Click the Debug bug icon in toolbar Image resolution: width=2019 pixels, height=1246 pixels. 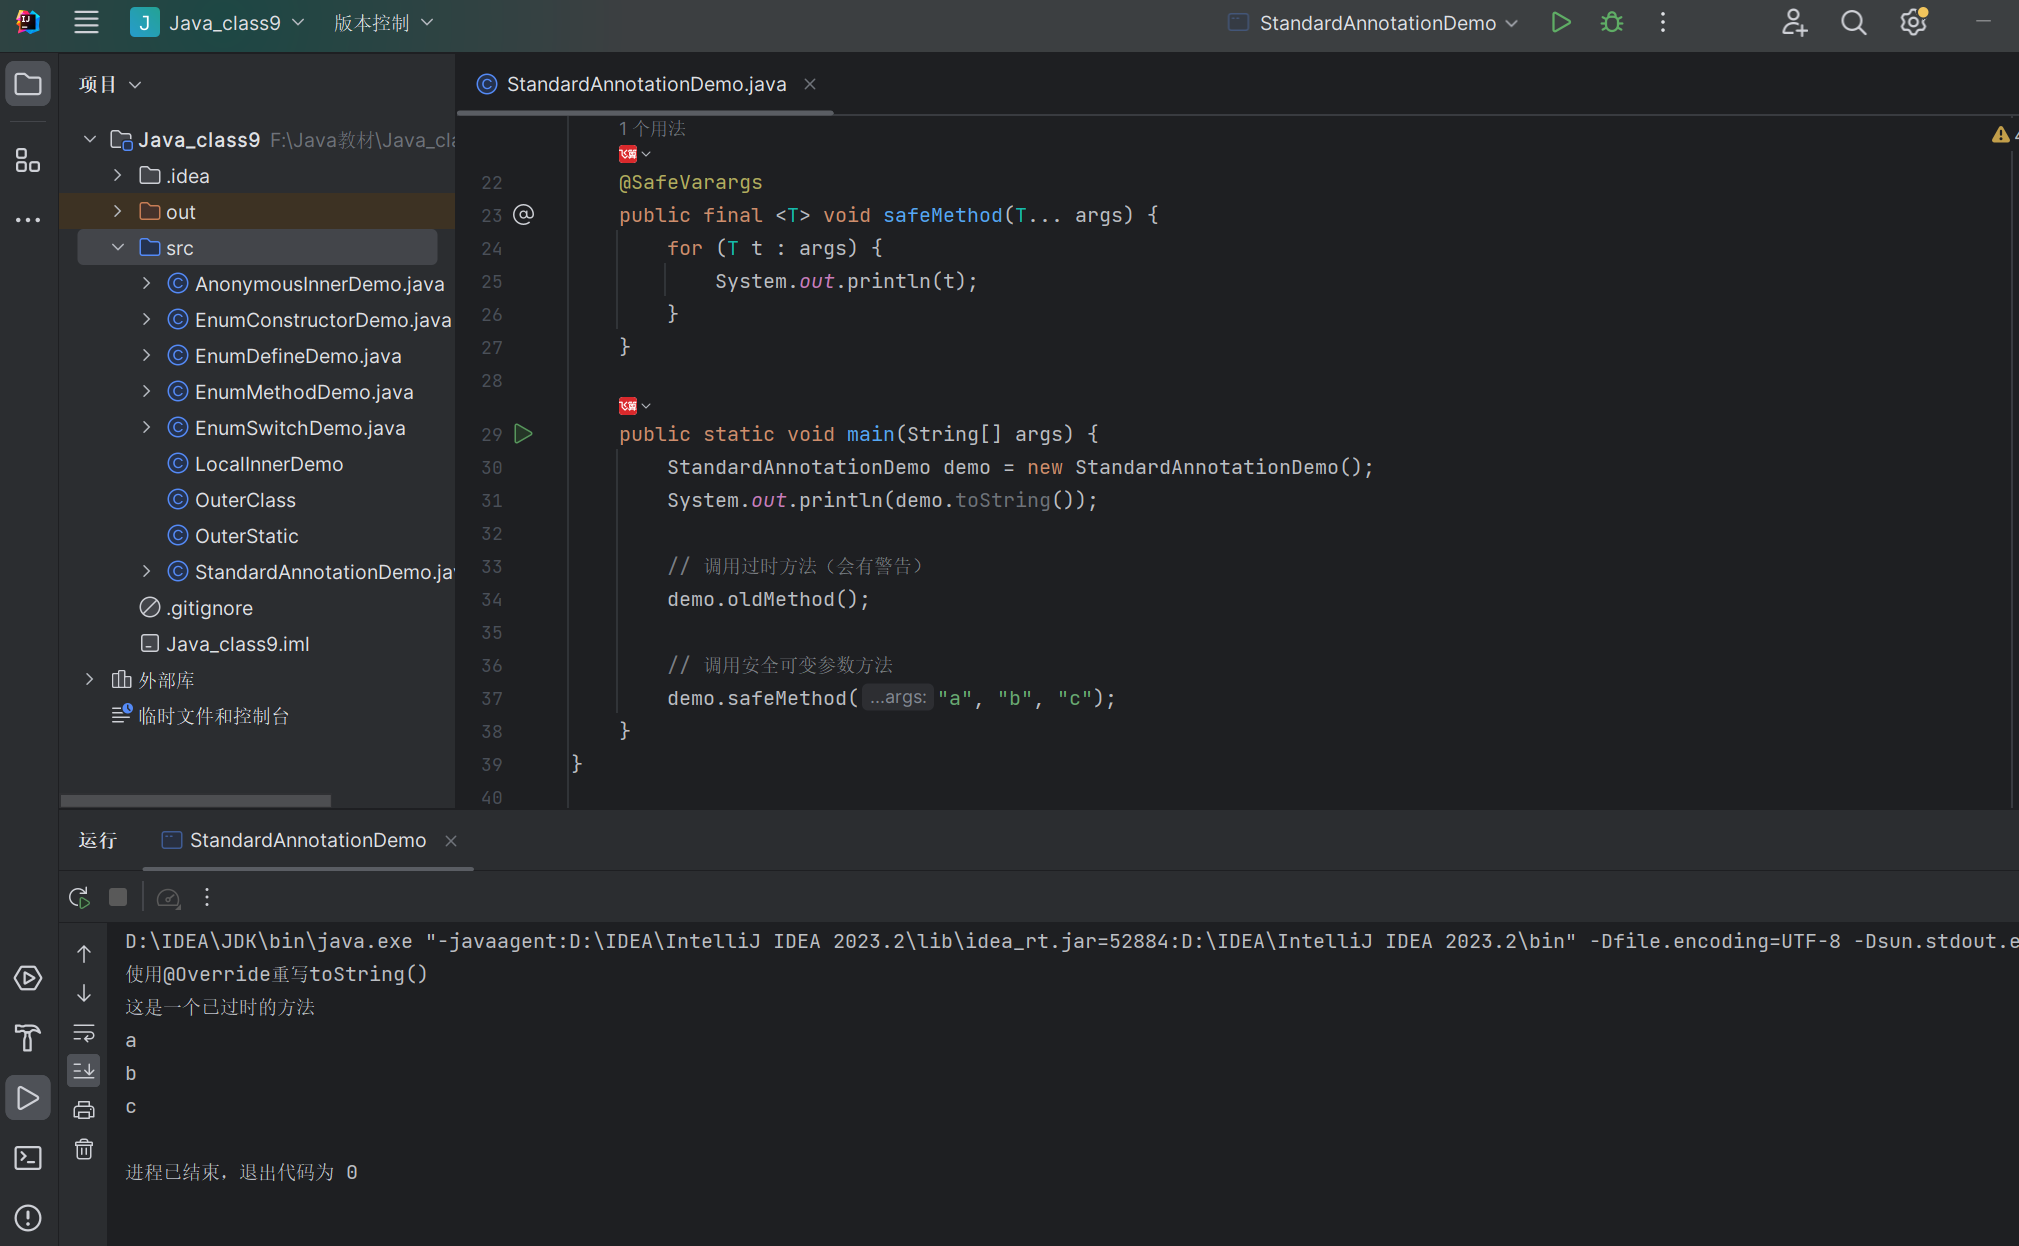click(x=1611, y=22)
